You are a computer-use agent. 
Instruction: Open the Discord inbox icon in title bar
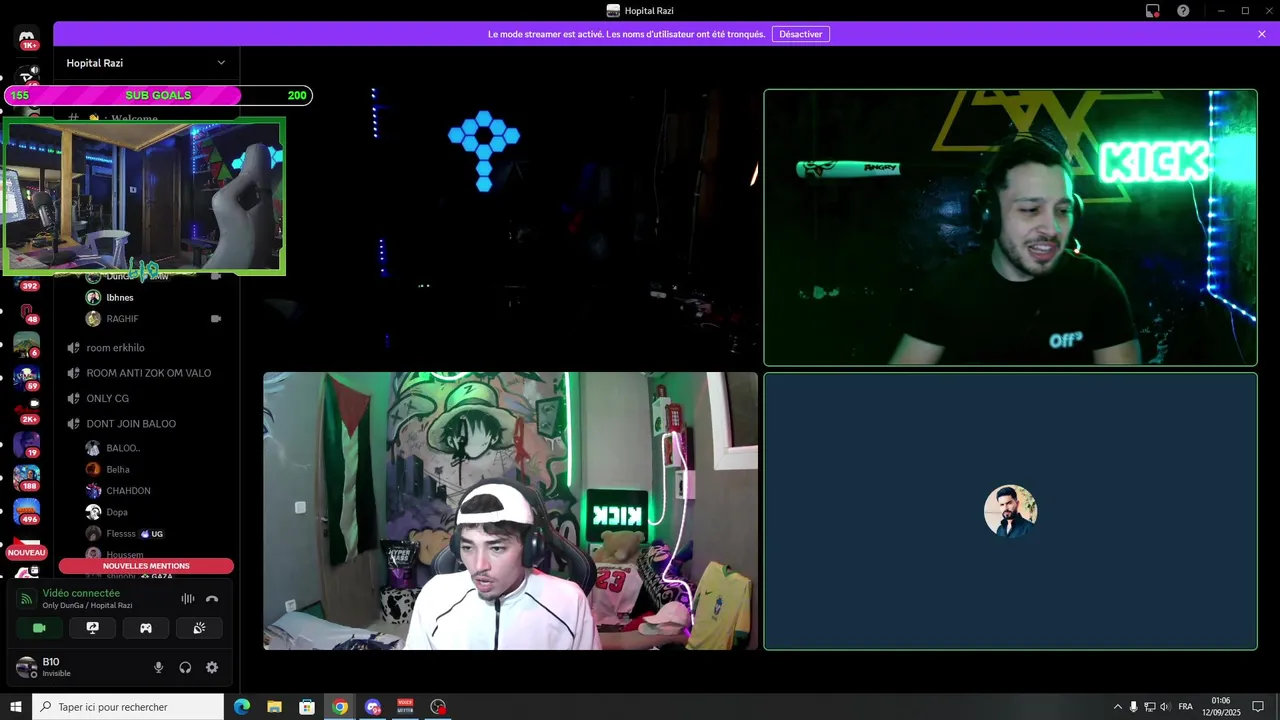(1152, 11)
